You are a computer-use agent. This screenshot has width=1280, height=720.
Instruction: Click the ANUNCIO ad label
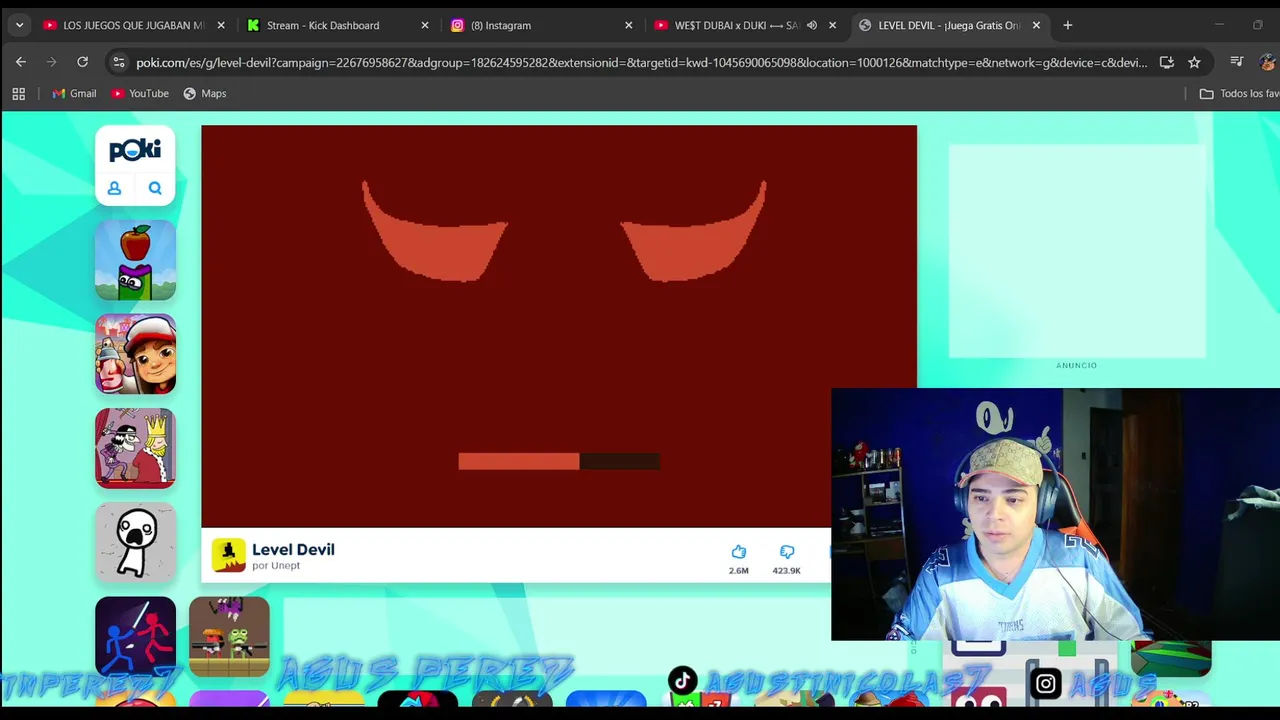pyautogui.click(x=1077, y=365)
